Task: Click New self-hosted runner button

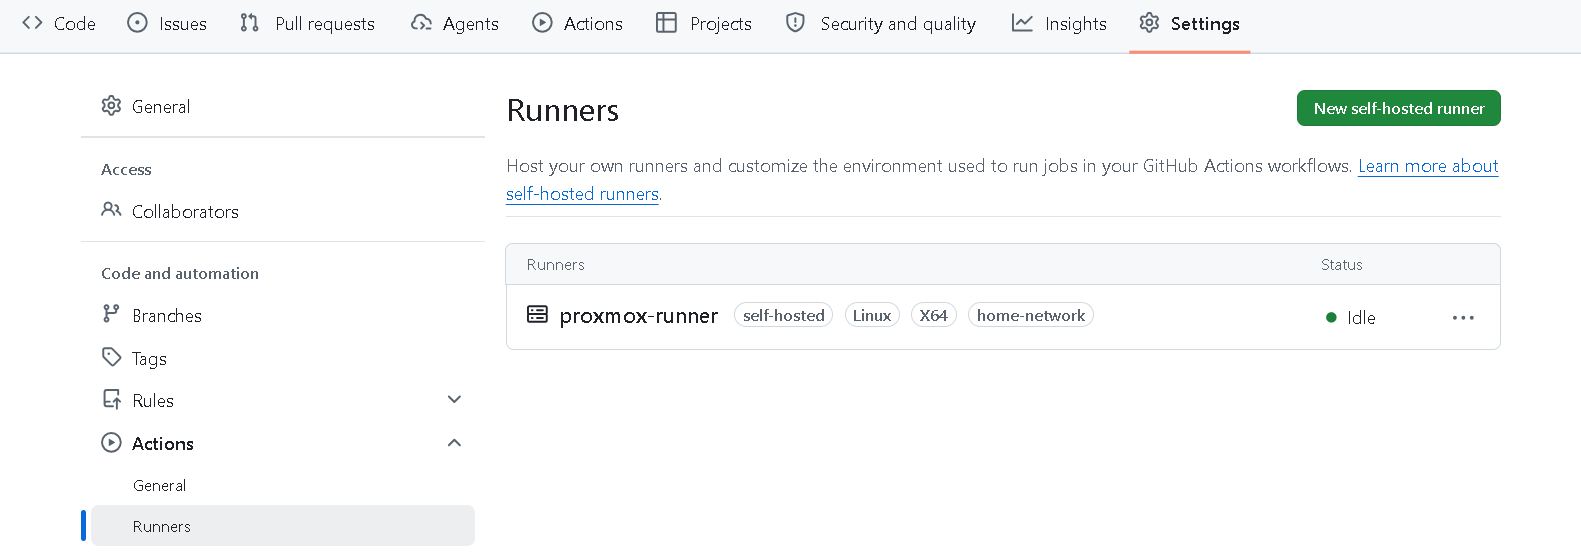Action: (1398, 108)
